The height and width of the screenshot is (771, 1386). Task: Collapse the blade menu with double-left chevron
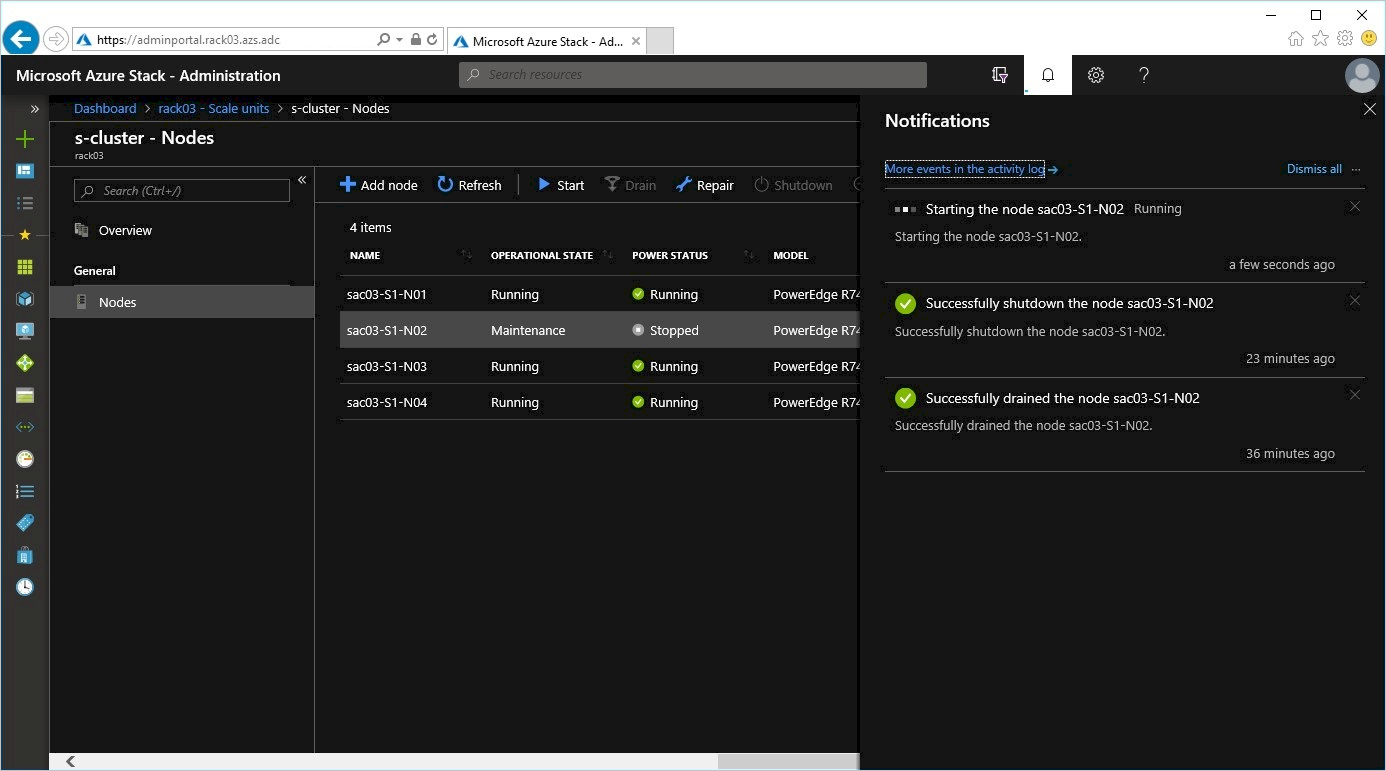coord(302,181)
